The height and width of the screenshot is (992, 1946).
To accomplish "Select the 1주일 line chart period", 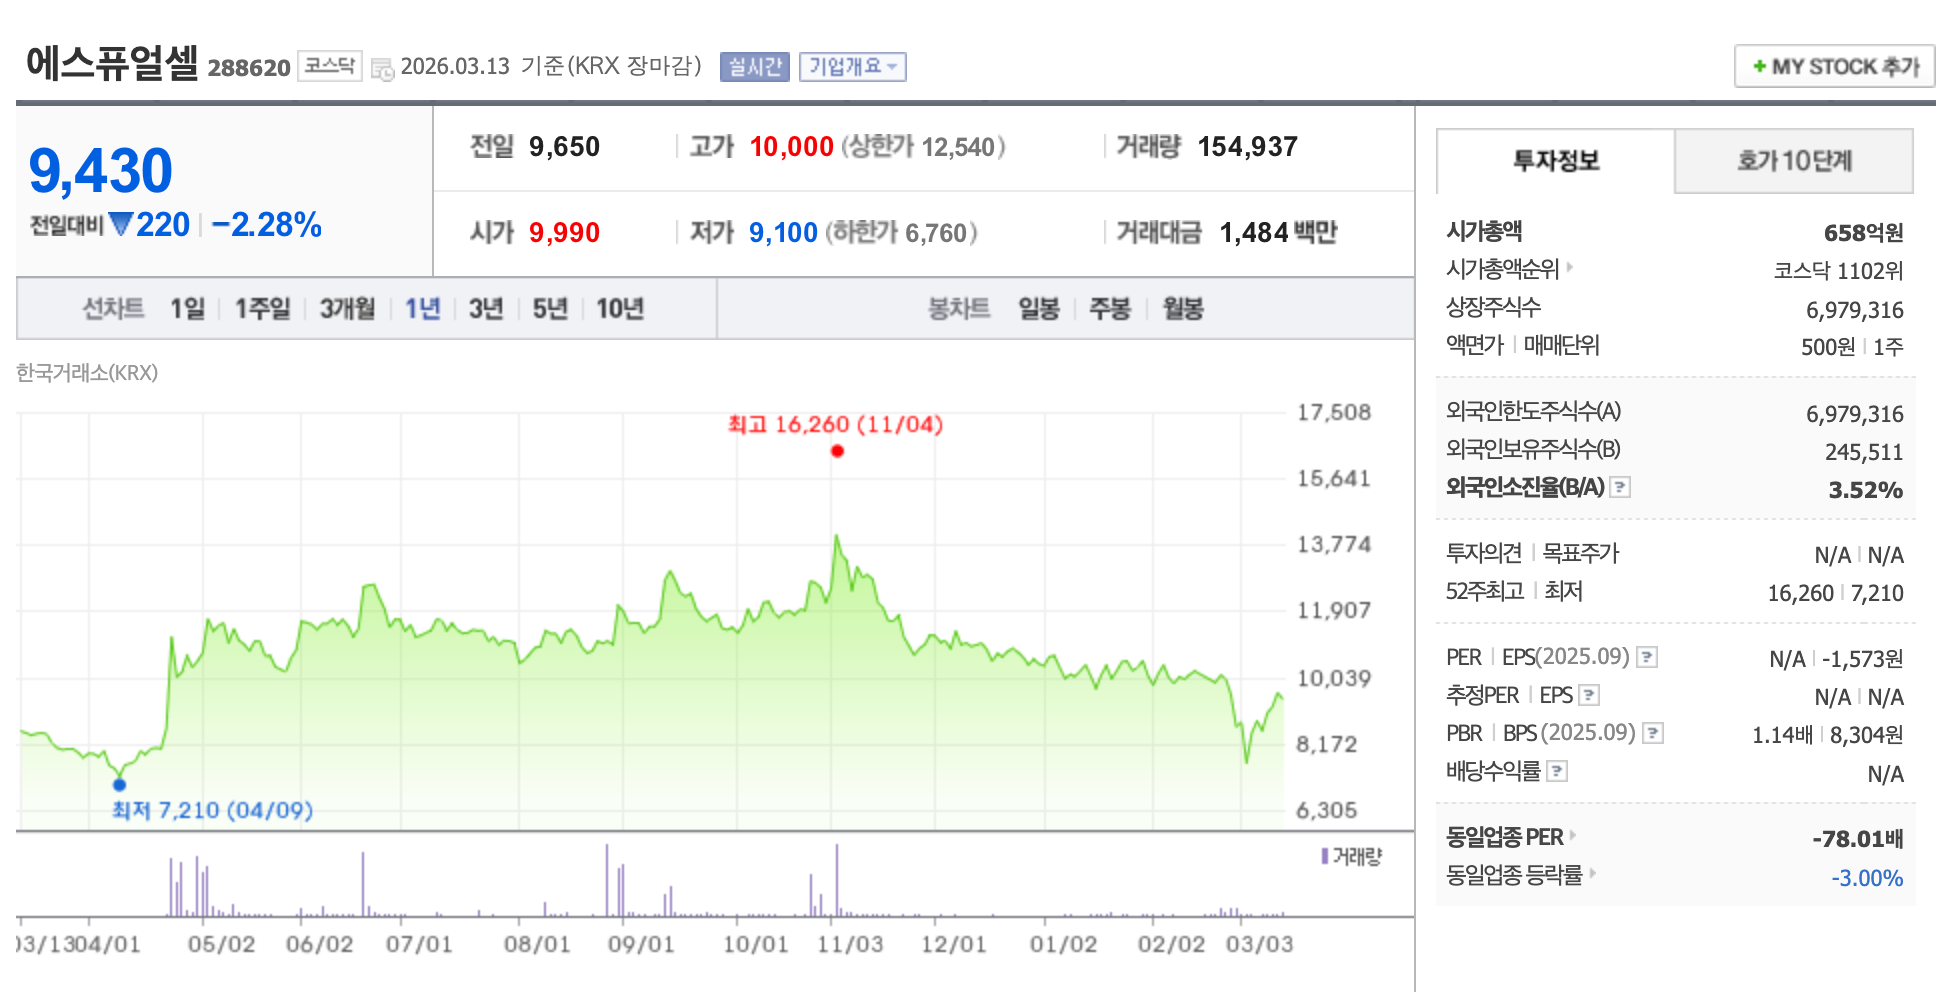I will (262, 309).
